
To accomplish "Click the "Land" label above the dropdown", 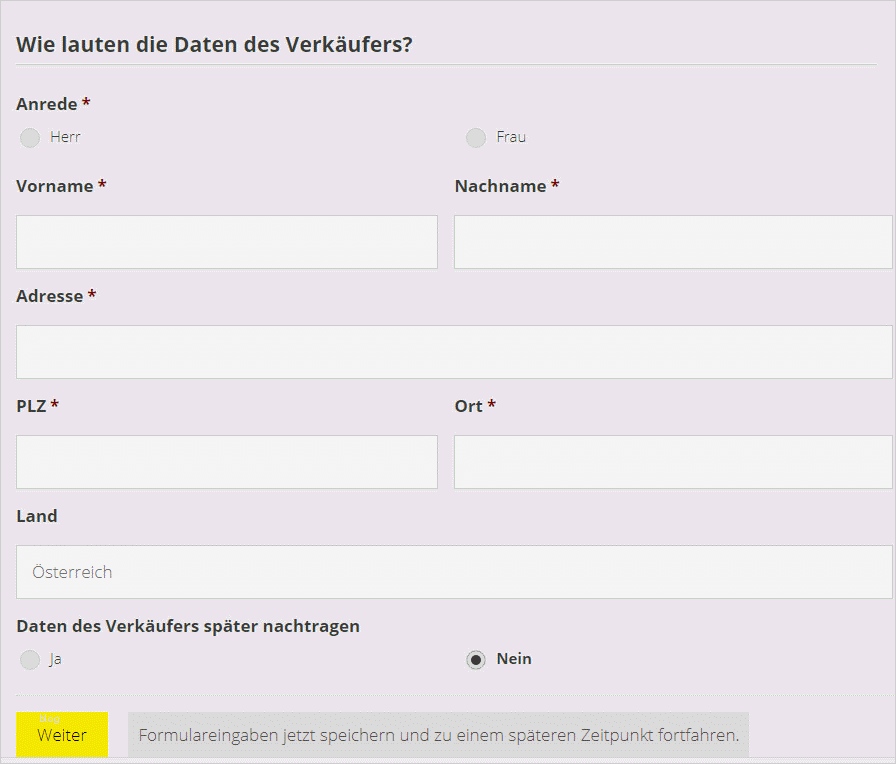I will [x=37, y=516].
